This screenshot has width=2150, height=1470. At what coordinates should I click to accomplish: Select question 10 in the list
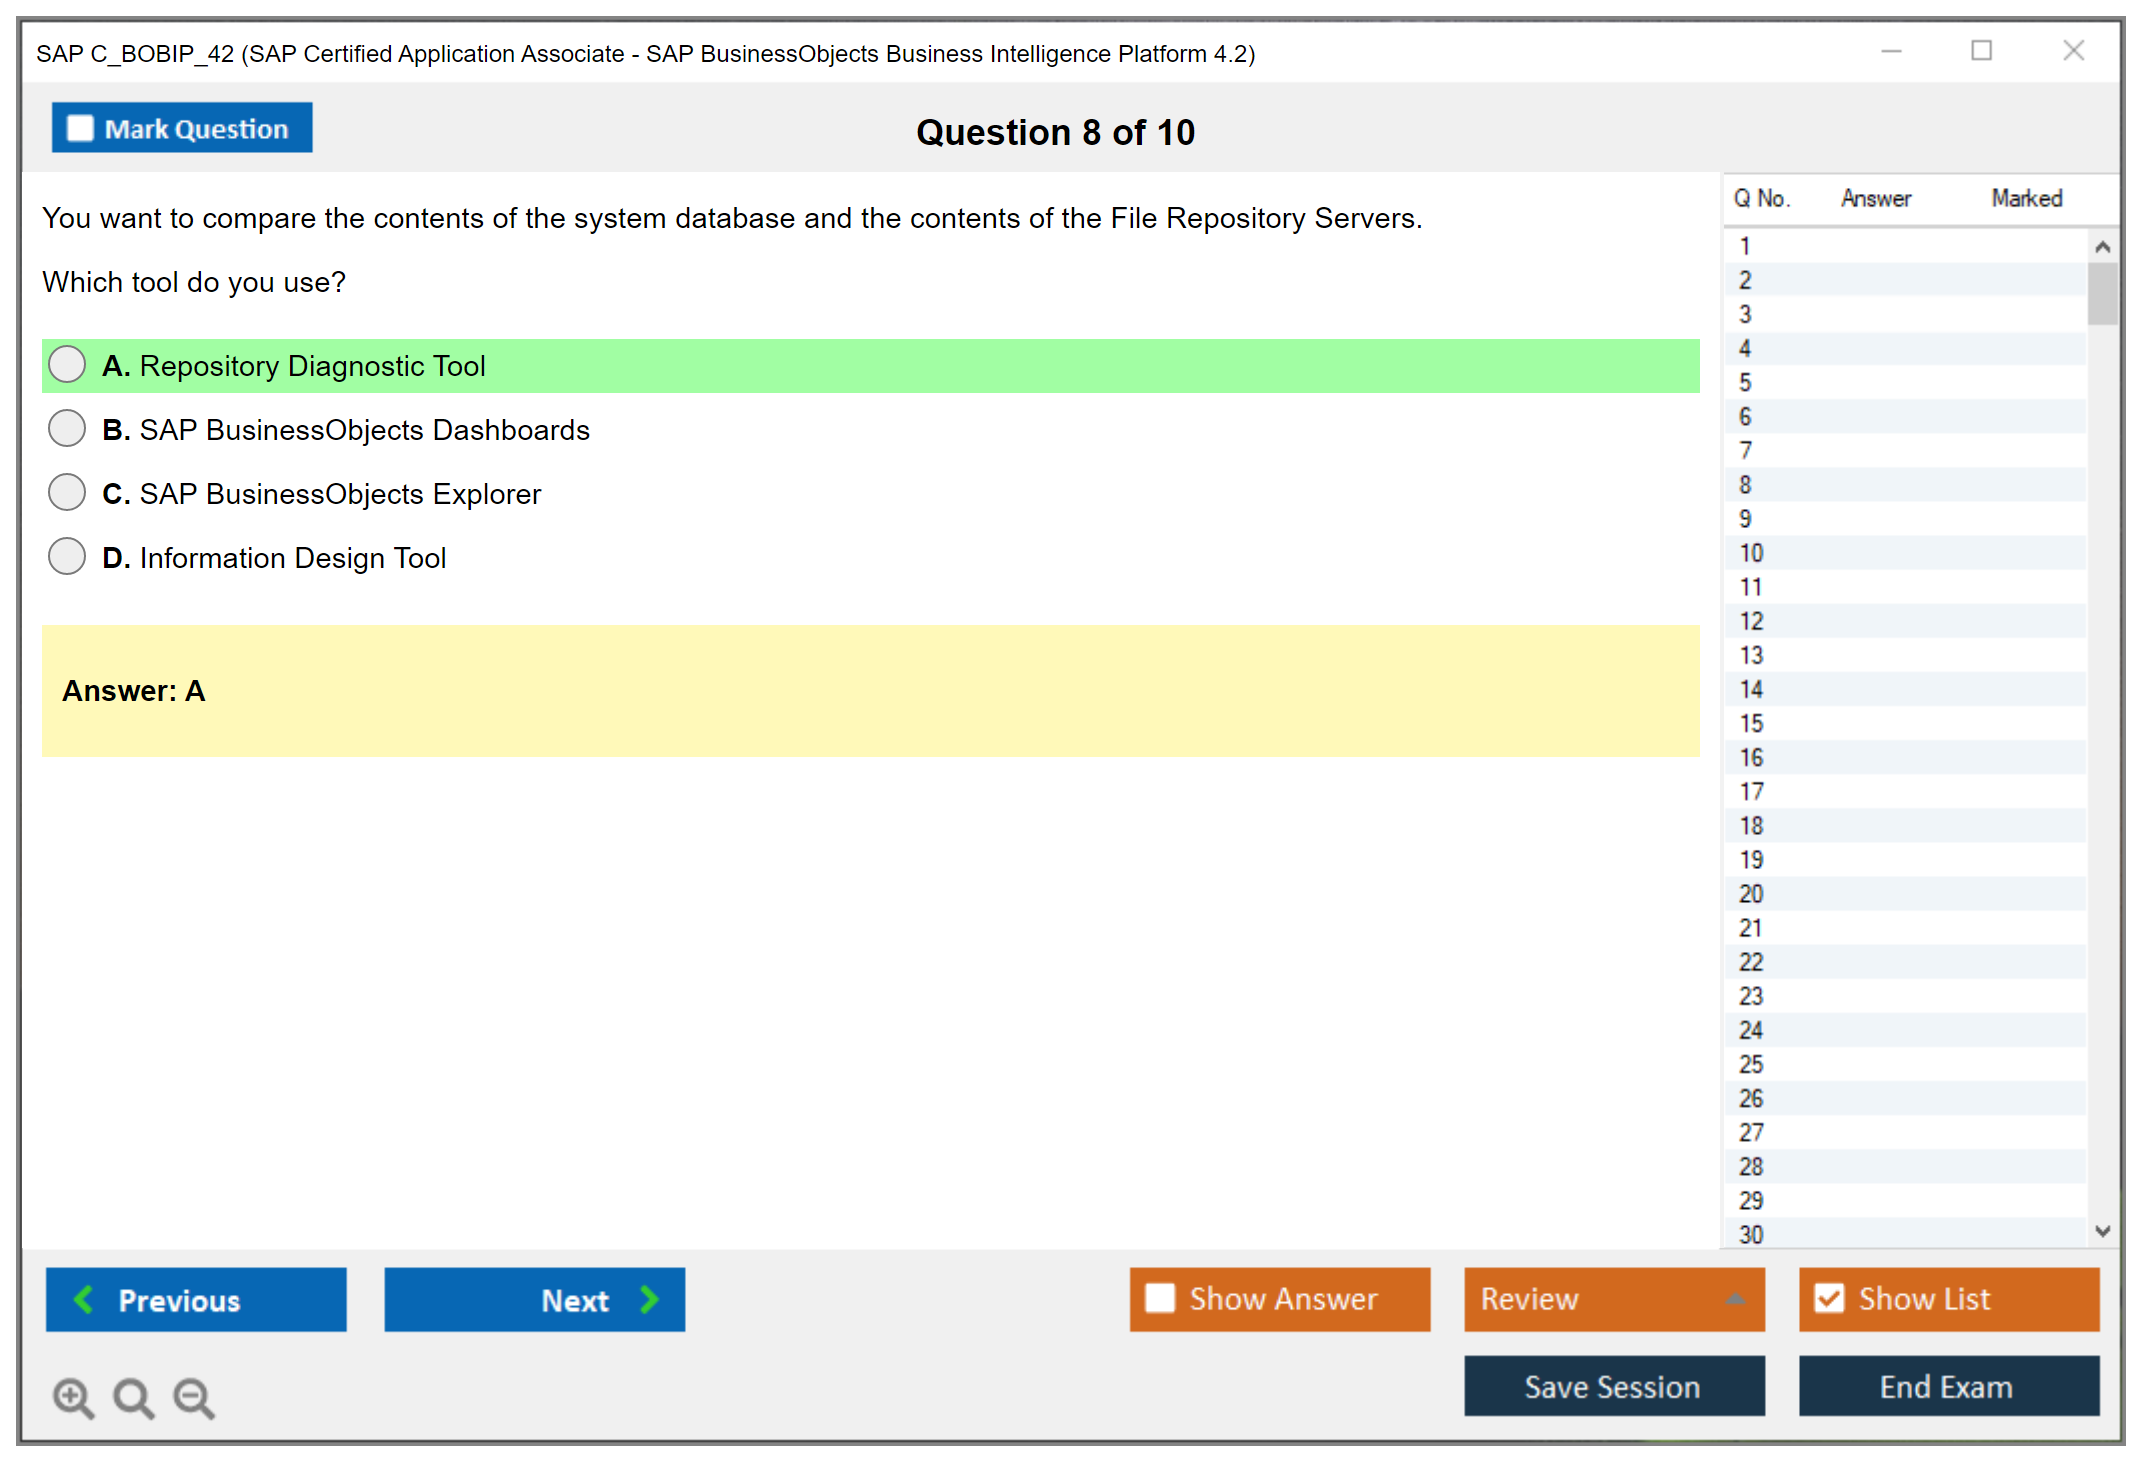pos(1751,553)
